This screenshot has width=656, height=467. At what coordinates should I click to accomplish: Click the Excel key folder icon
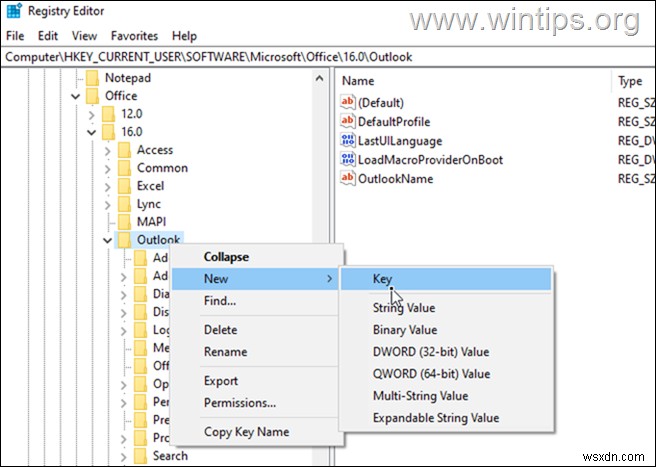pyautogui.click(x=124, y=186)
